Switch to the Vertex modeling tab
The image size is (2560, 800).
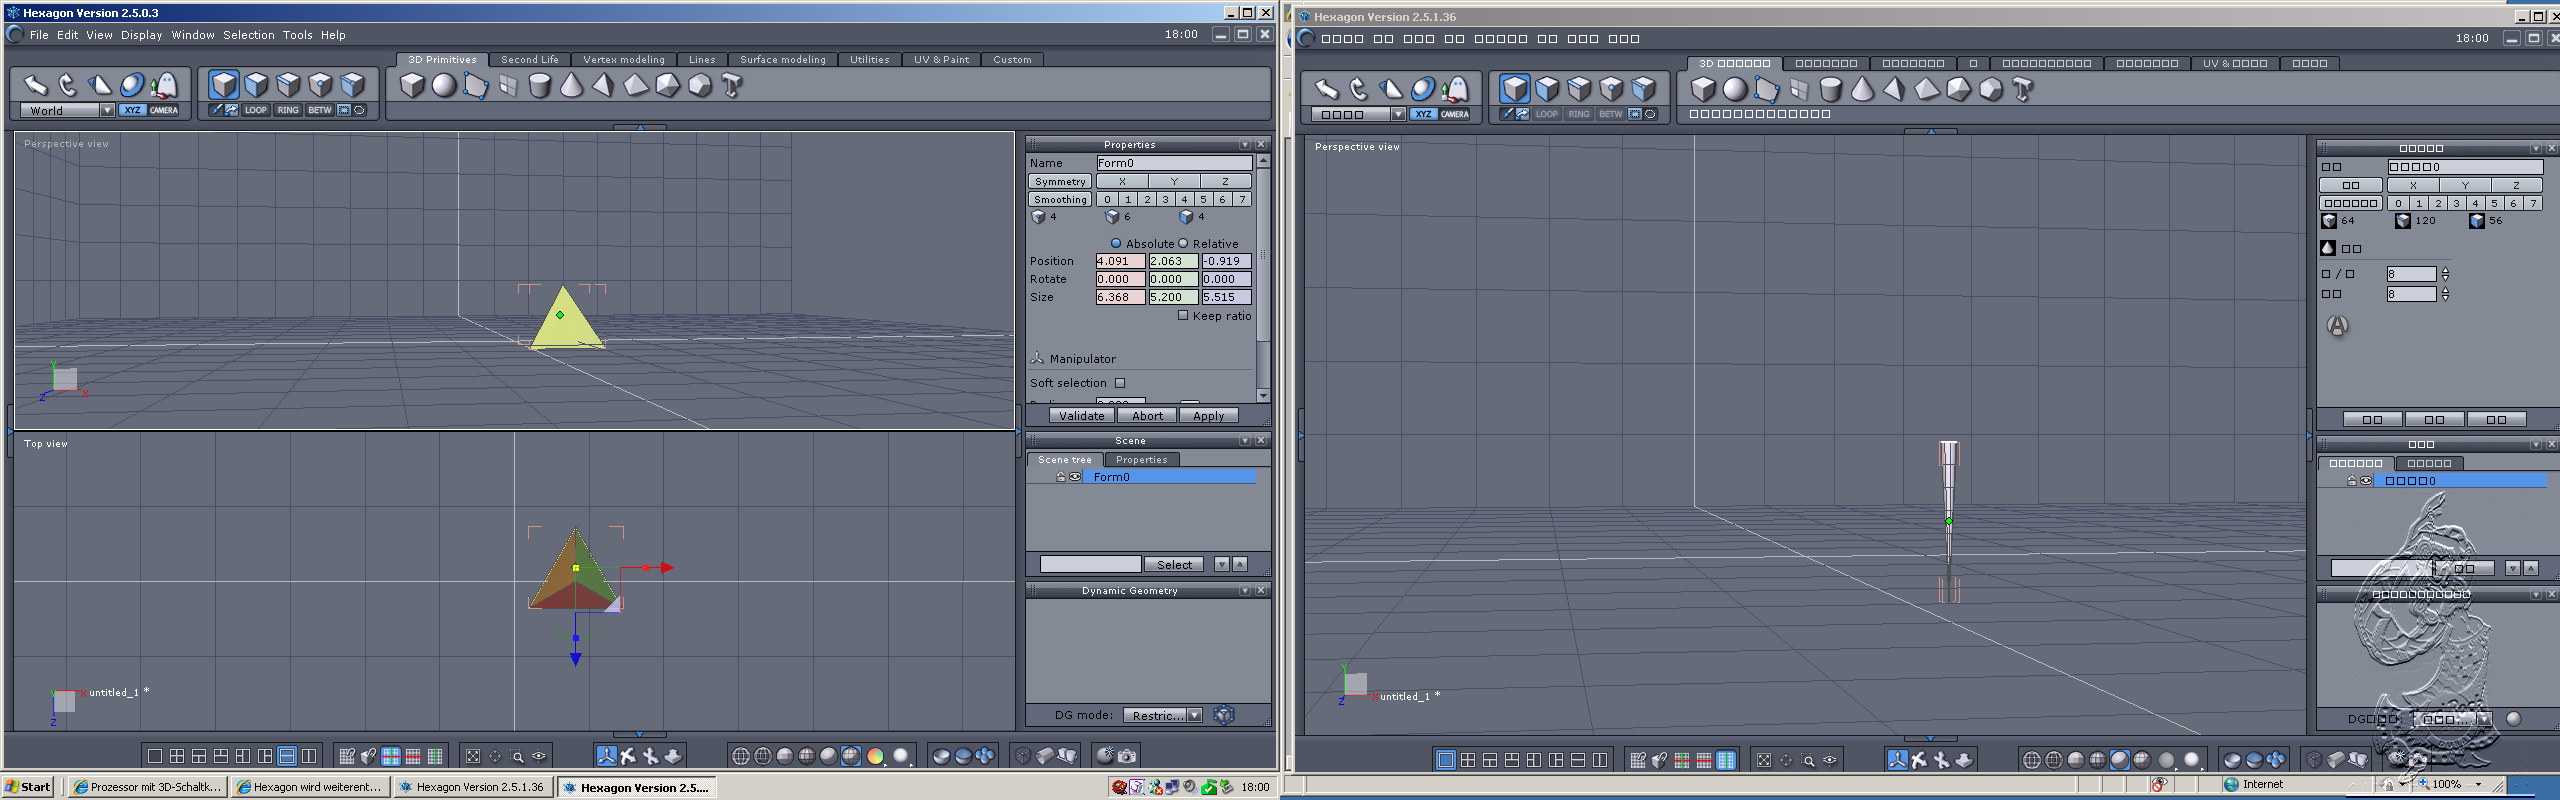[624, 59]
